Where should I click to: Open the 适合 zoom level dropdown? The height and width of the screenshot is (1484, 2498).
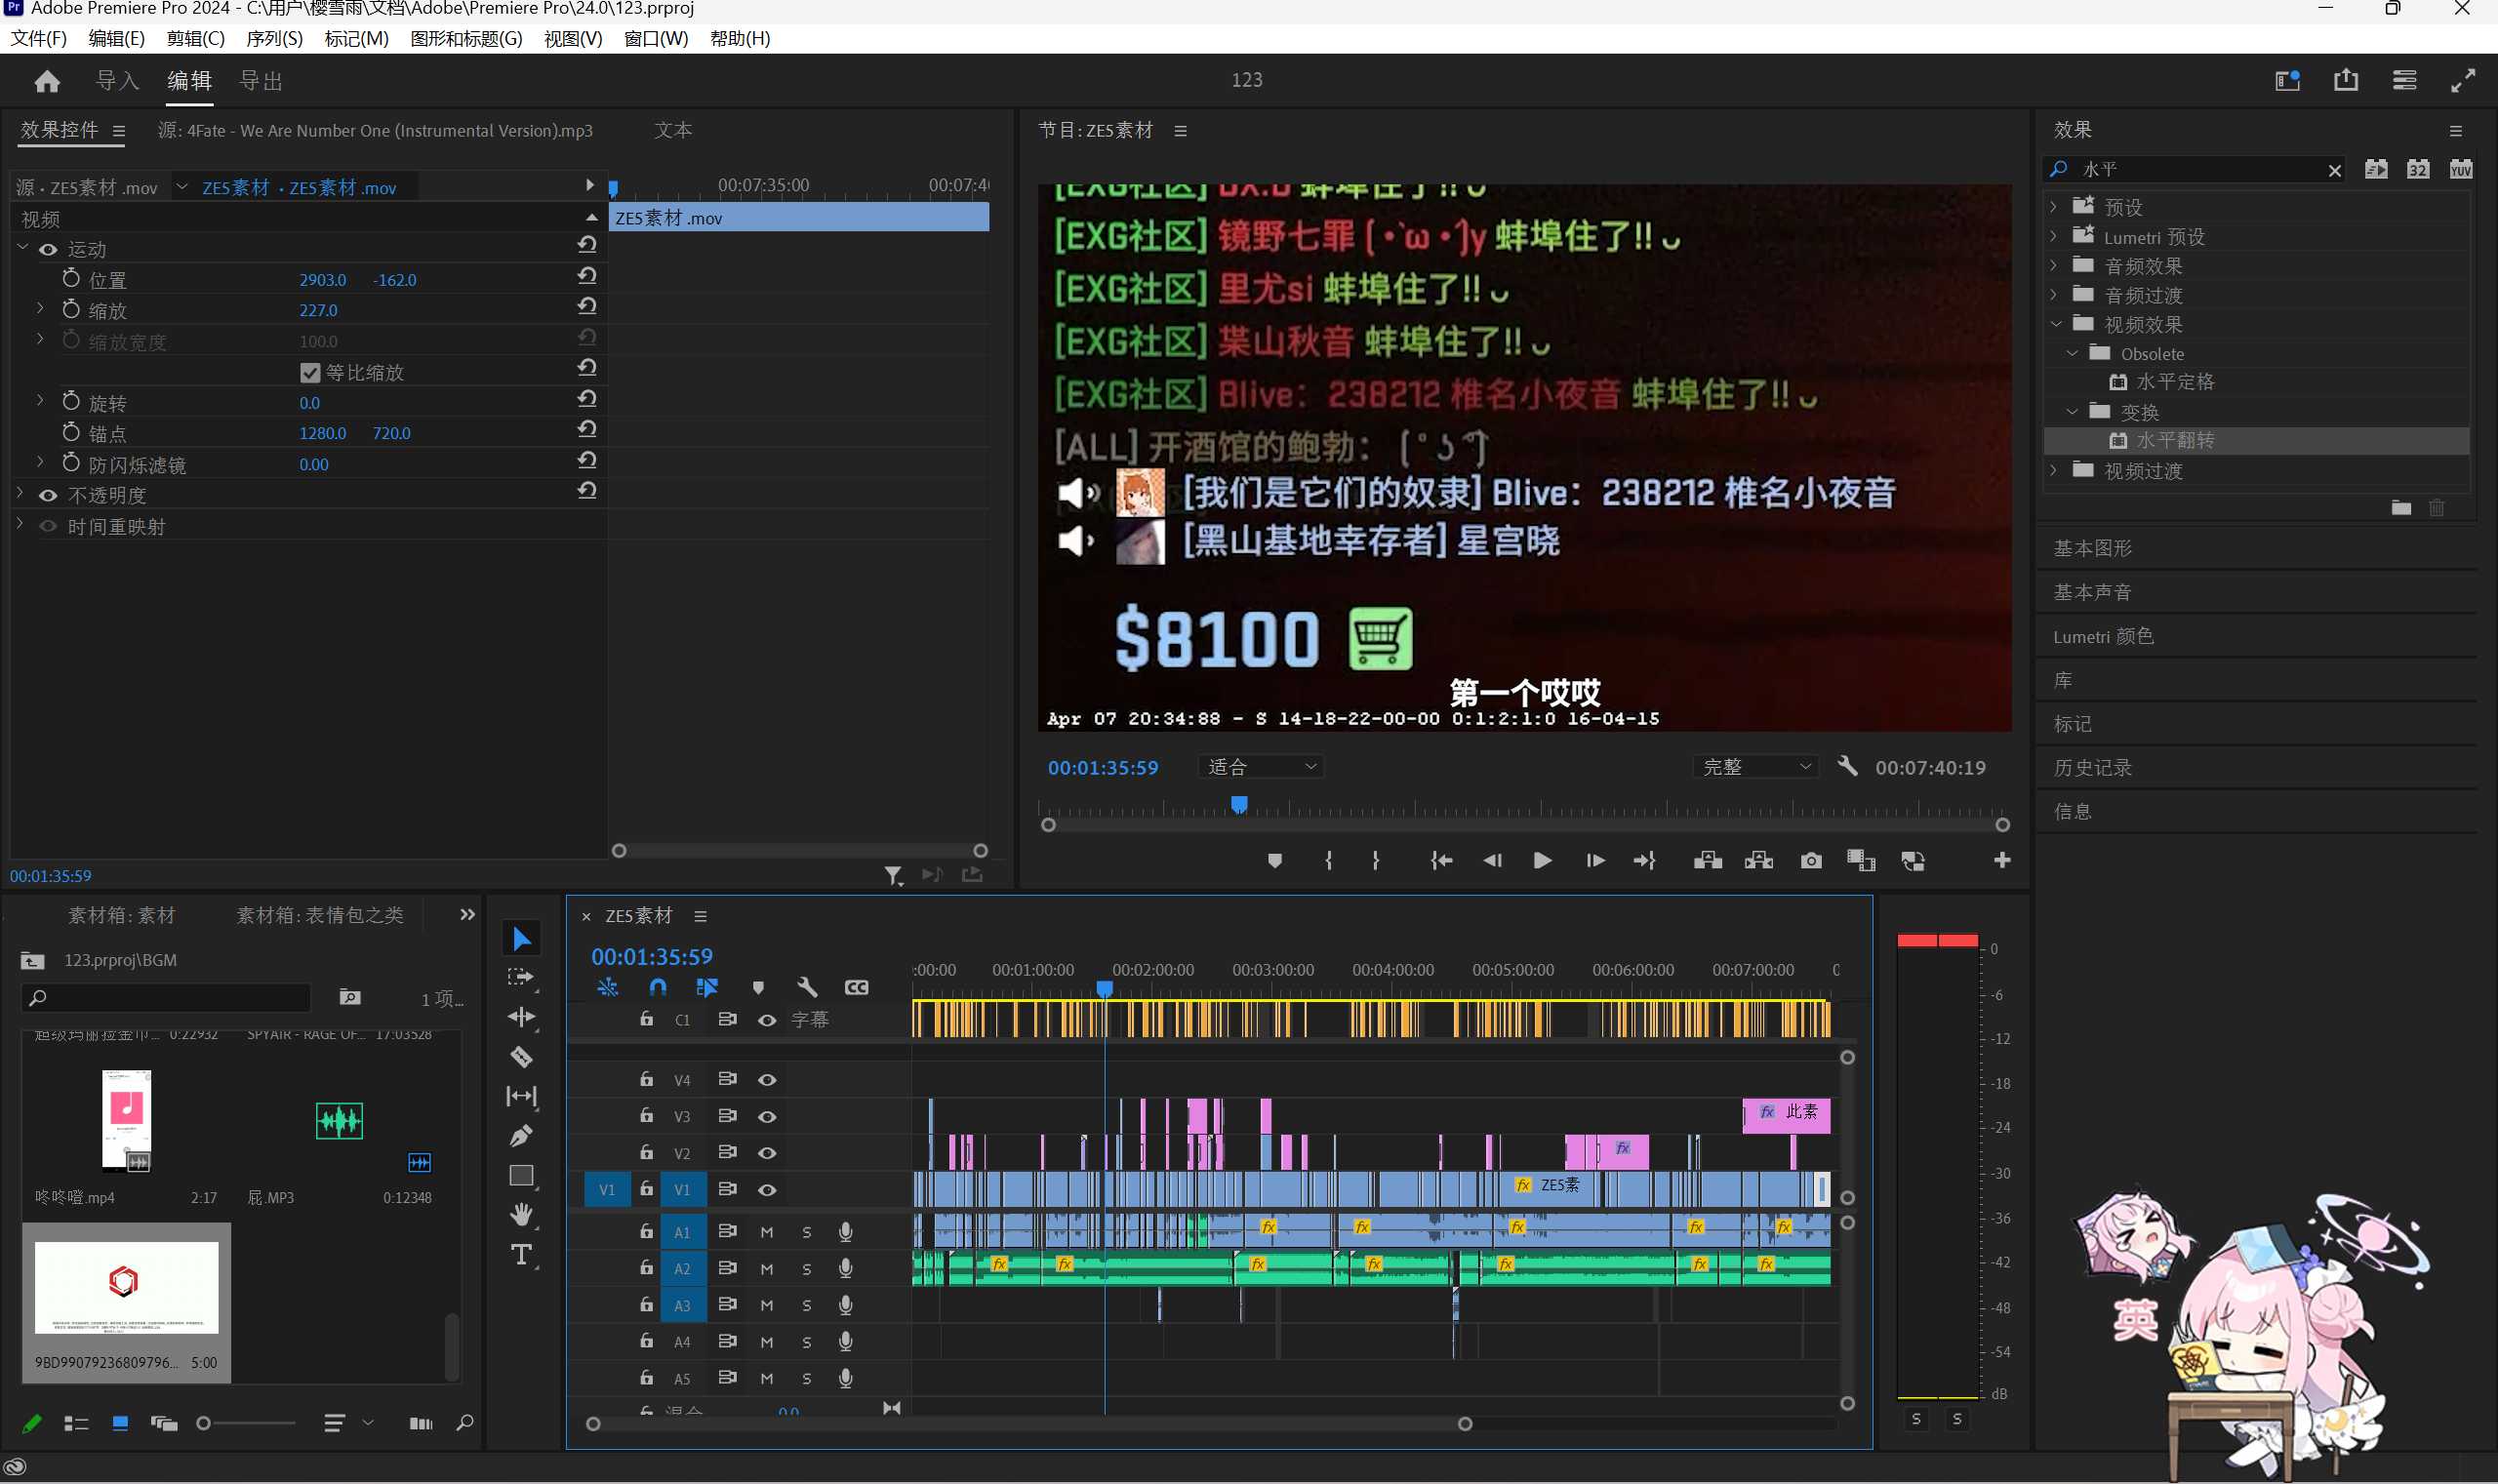tap(1262, 767)
